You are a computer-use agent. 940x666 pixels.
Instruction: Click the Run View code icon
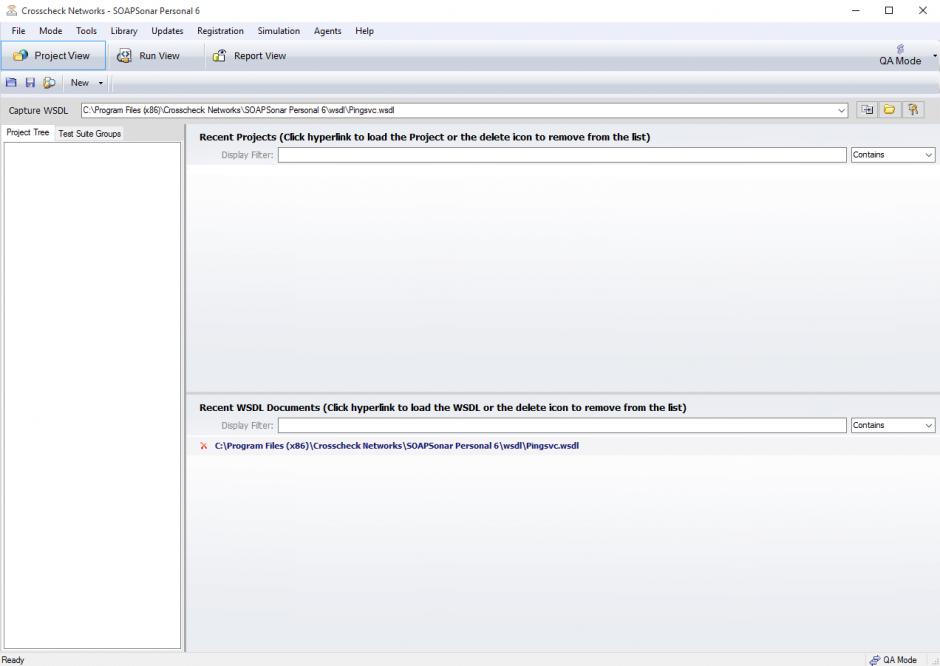coord(124,56)
